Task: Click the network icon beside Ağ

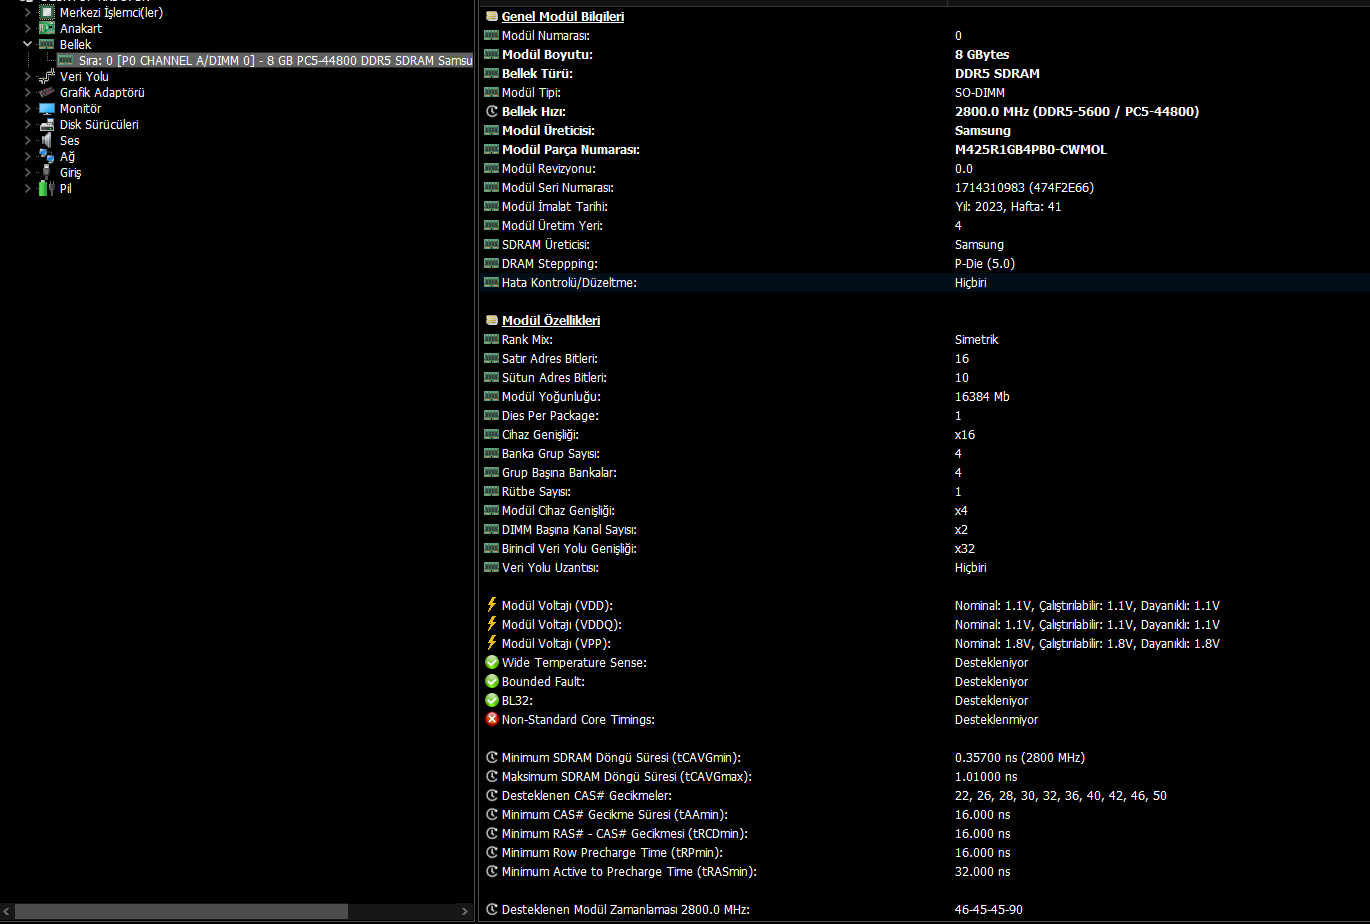Action: (x=46, y=157)
